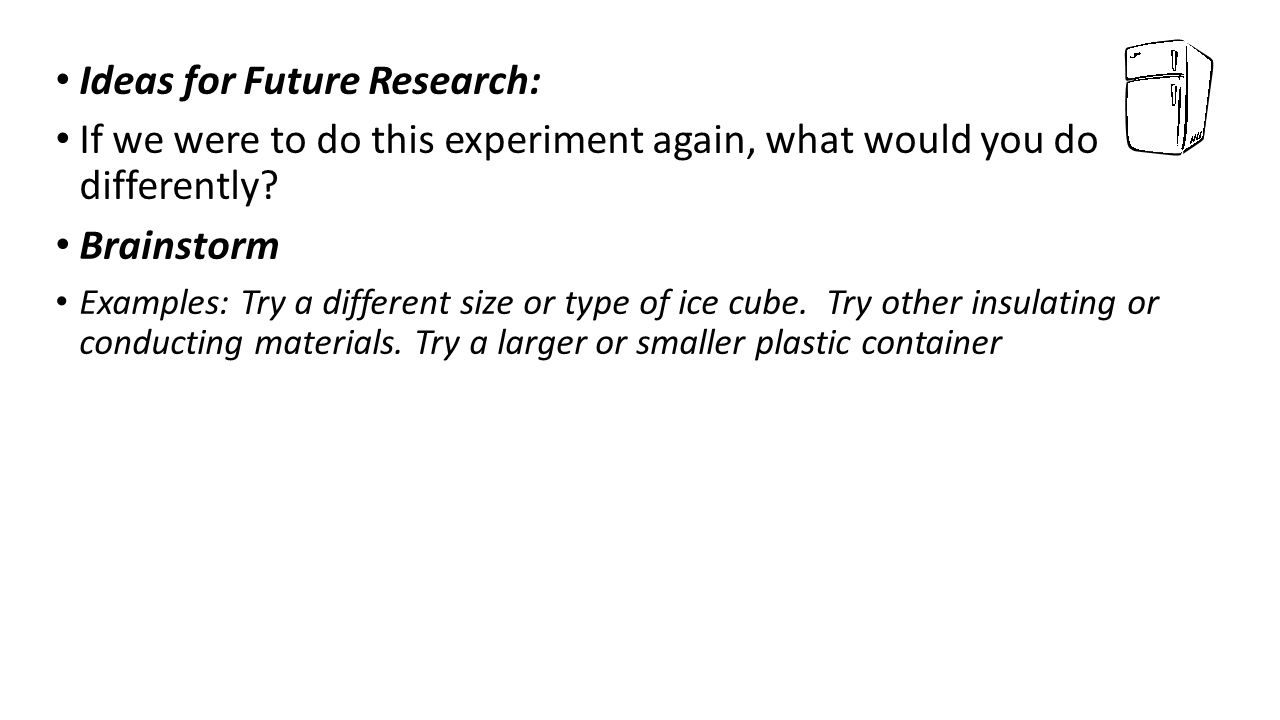
Task: Click the 'Brainstorm' bold heading
Action: tap(179, 247)
